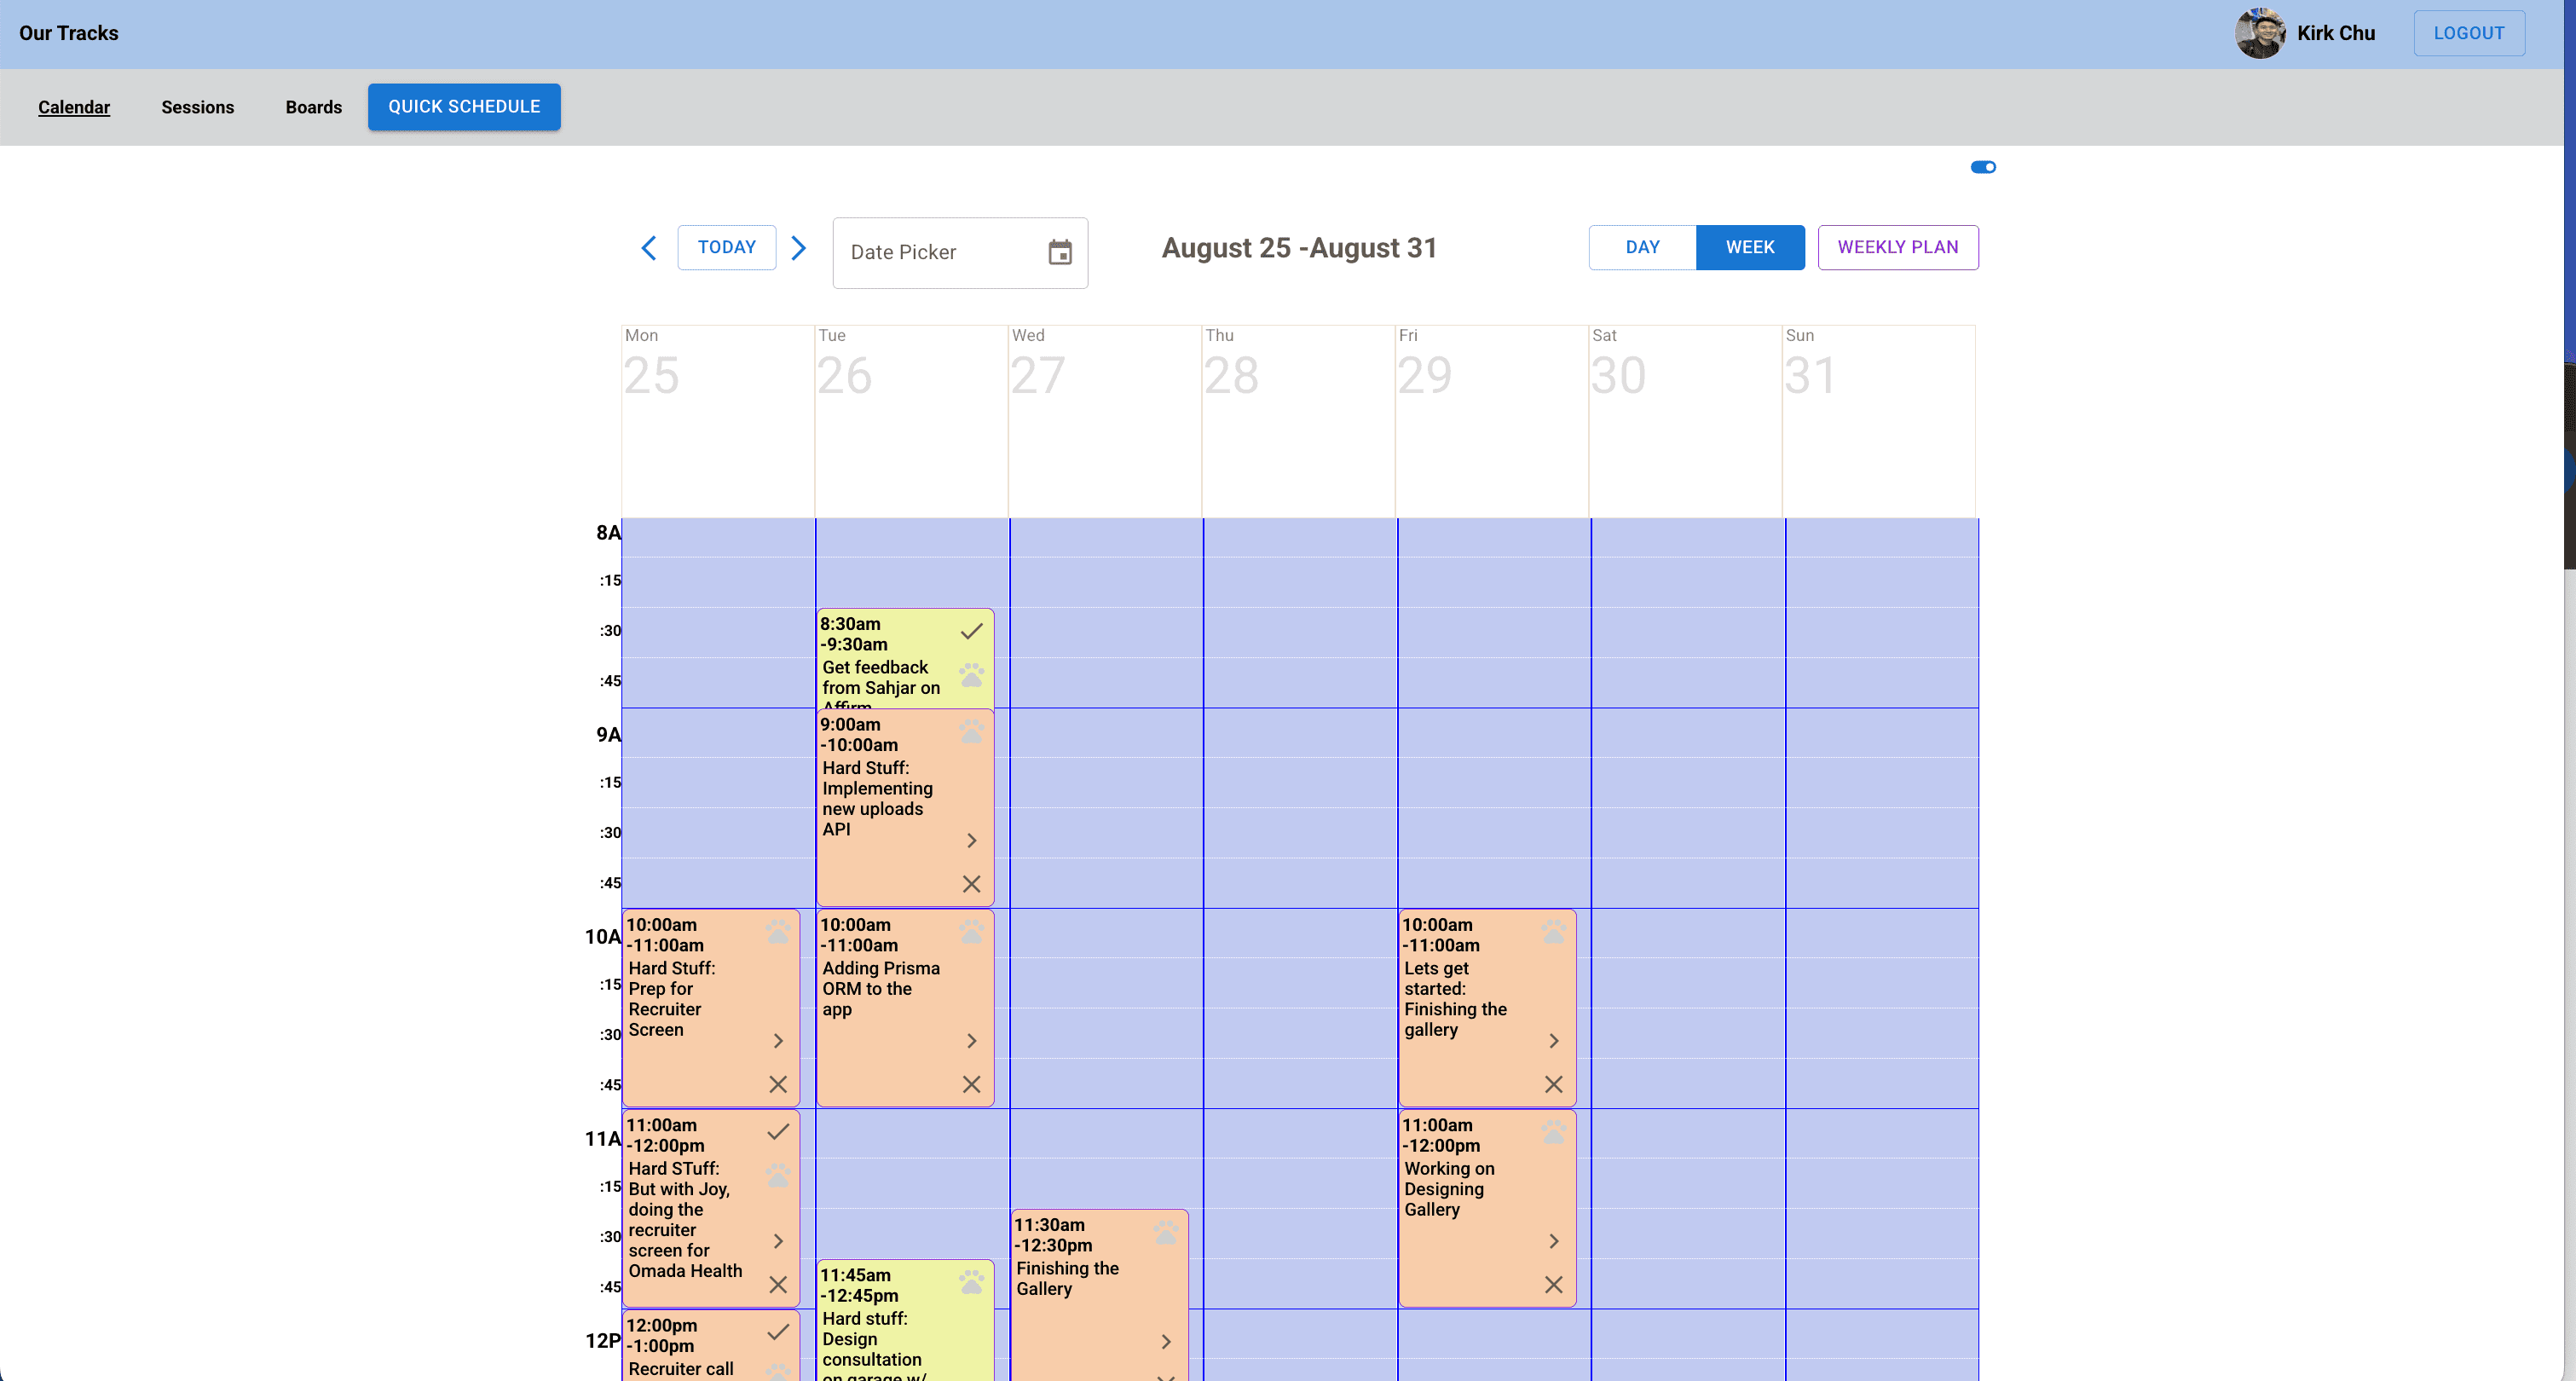The image size is (2576, 1381).
Task: Click the chevron on the Lets get started: Finishing the gallery event
Action: [1553, 1041]
